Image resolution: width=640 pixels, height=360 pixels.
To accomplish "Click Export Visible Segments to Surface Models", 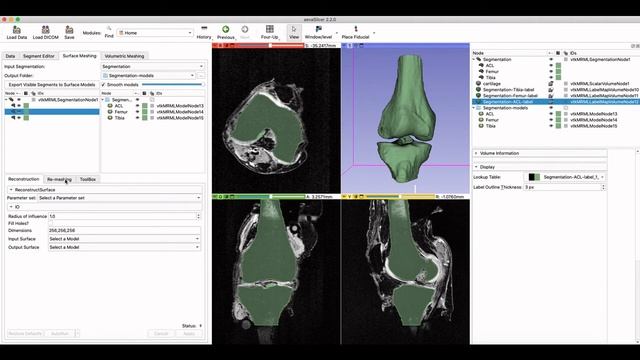I will (52, 84).
